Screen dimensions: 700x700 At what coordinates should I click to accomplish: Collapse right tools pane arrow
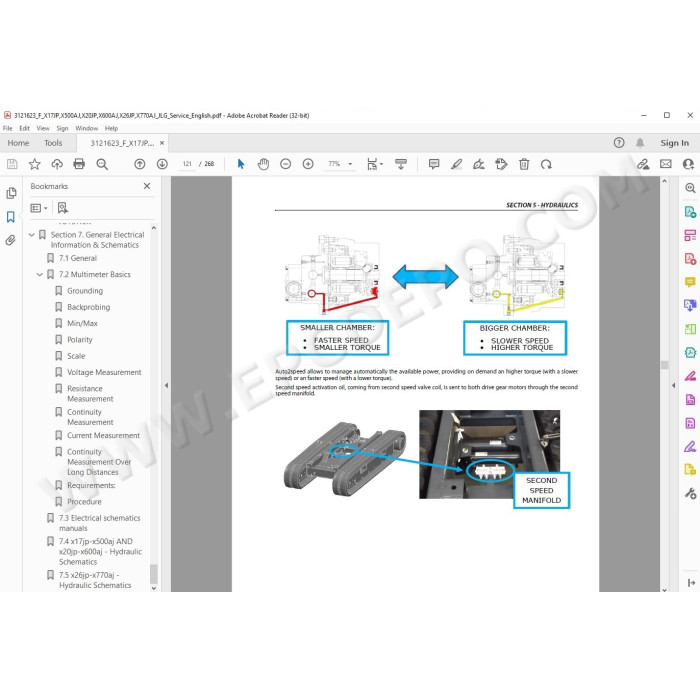673,385
